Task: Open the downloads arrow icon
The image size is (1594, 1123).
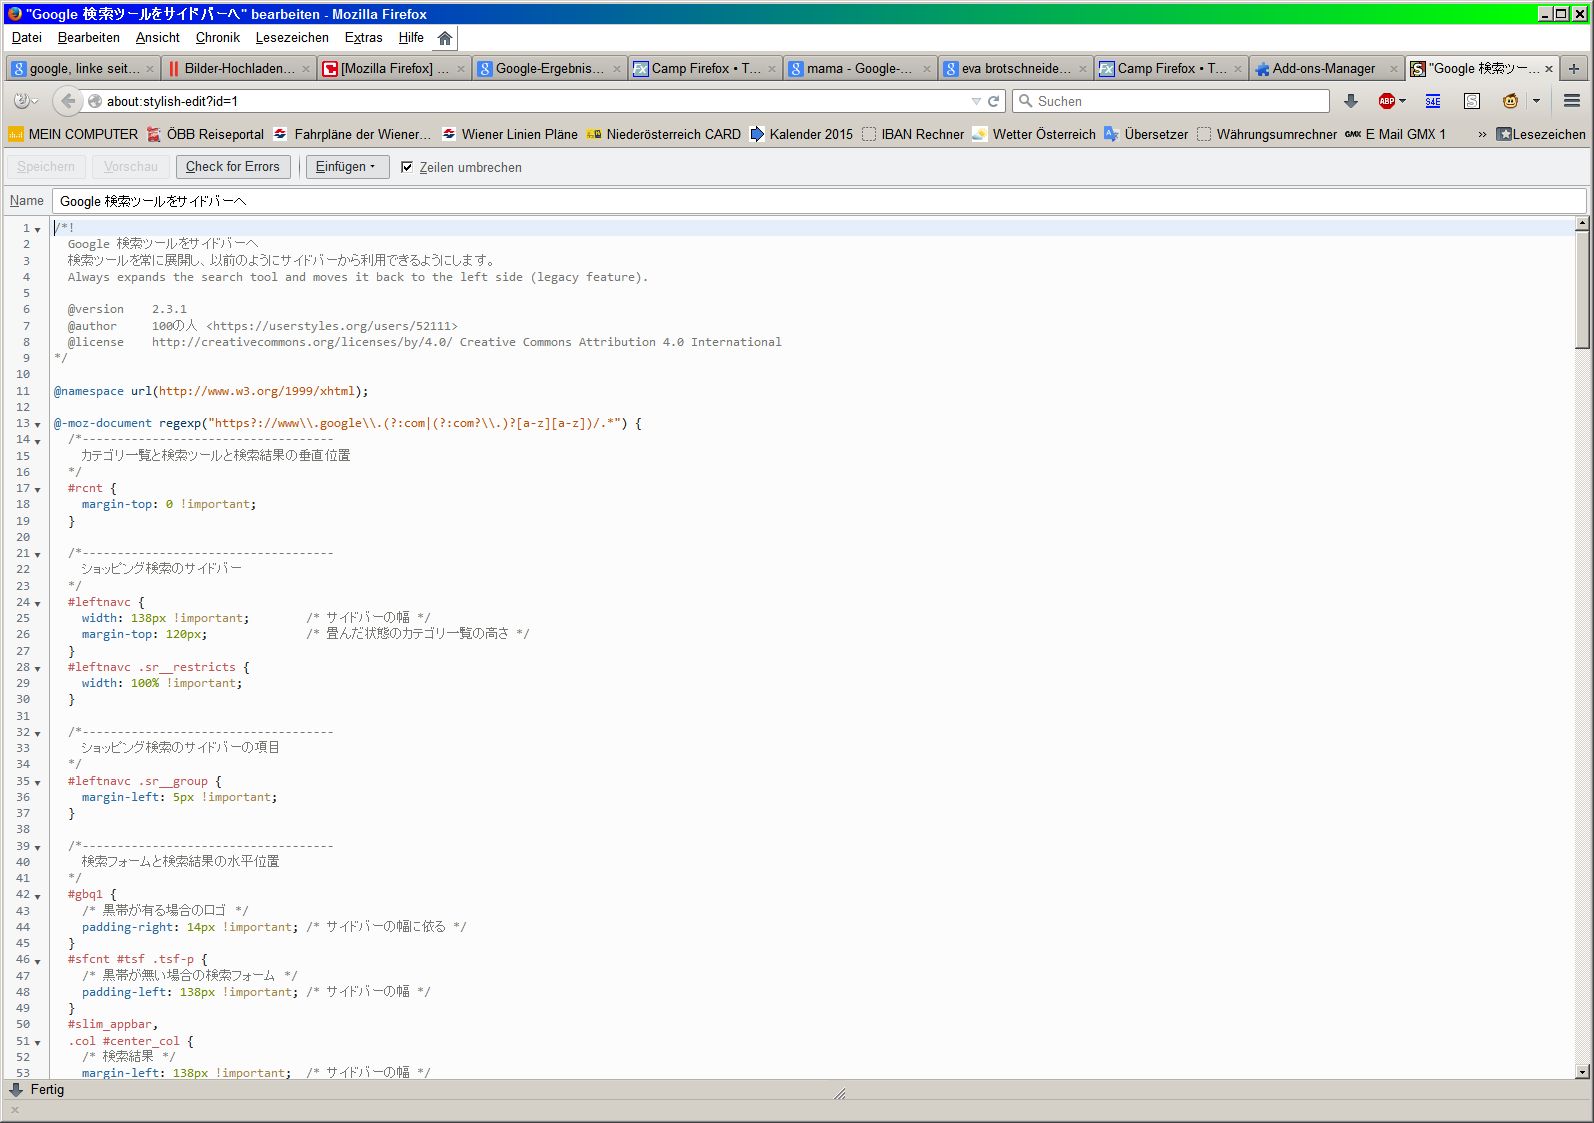Action: point(1351,101)
